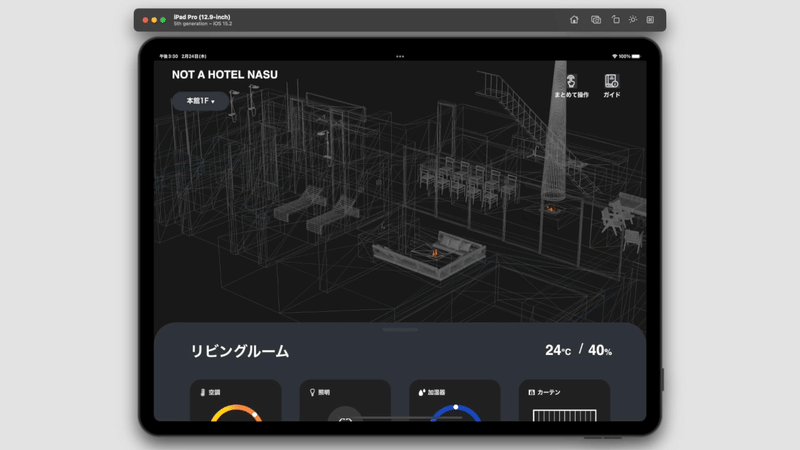Toggle simulator appearance with the sun icon
This screenshot has height=450, width=800.
[633, 19]
